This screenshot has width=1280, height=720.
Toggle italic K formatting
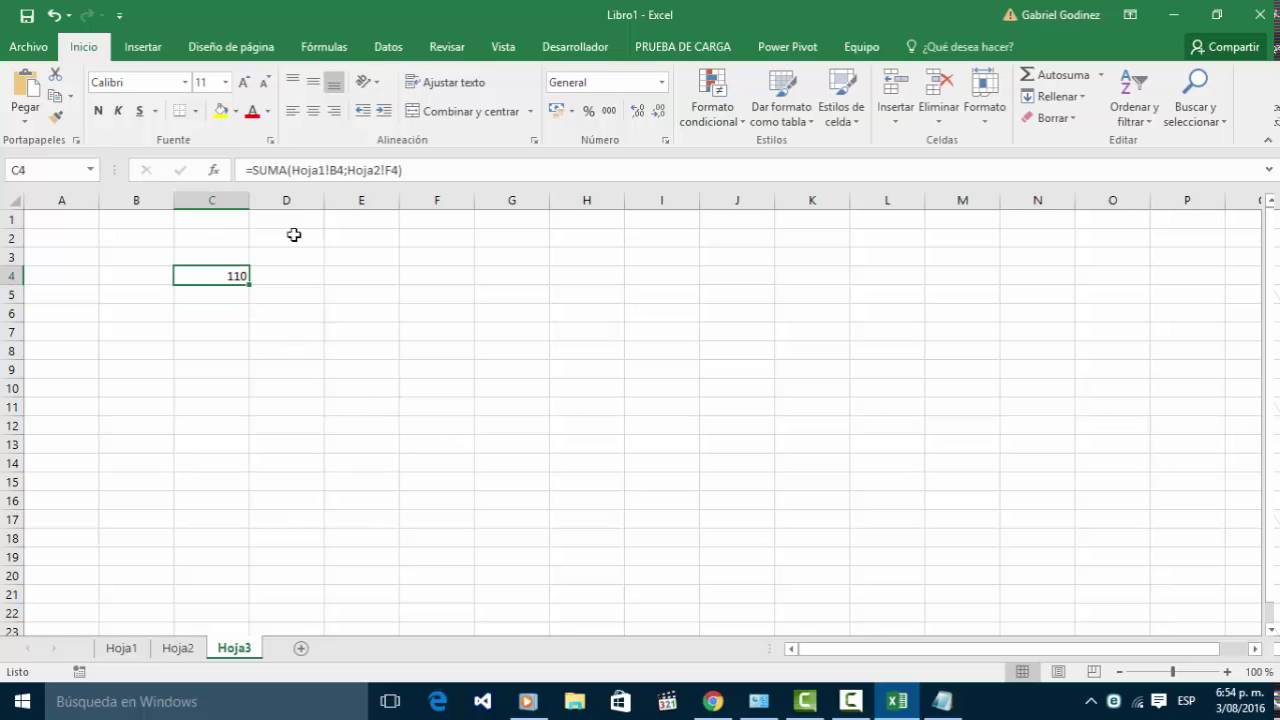(118, 111)
